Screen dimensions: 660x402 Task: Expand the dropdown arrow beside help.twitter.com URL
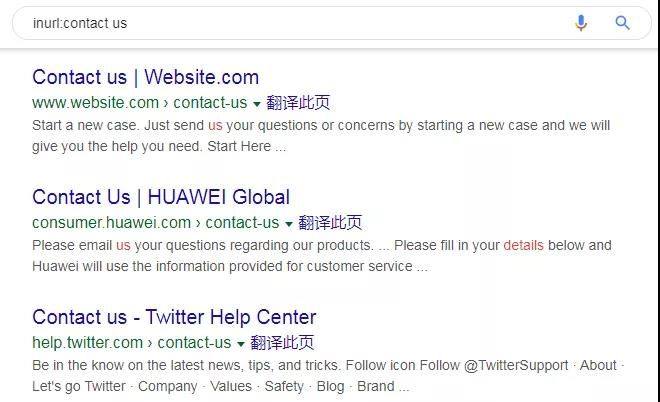point(241,344)
